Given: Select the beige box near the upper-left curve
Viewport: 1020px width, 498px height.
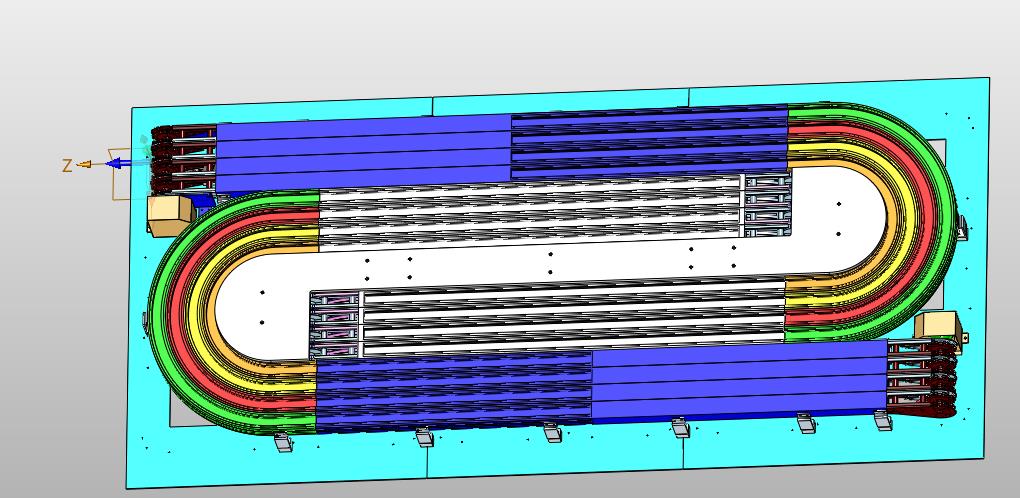Looking at the screenshot, I should pyautogui.click(x=170, y=215).
